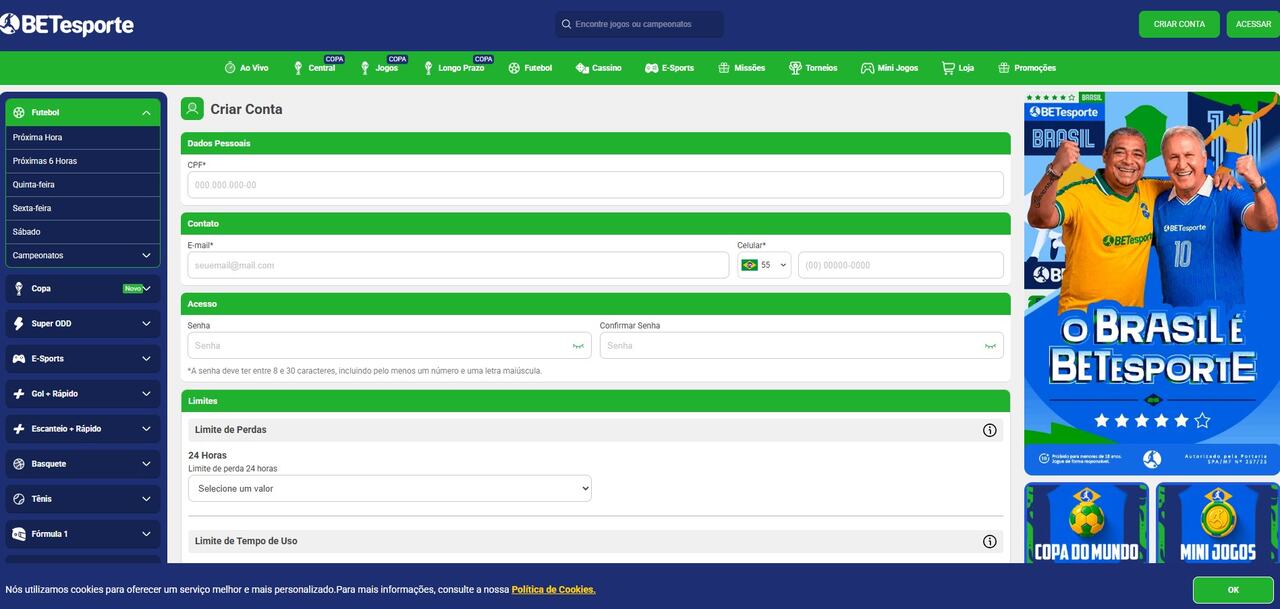The width and height of the screenshot is (1280, 609).
Task: Click the CPF input field
Action: point(595,185)
